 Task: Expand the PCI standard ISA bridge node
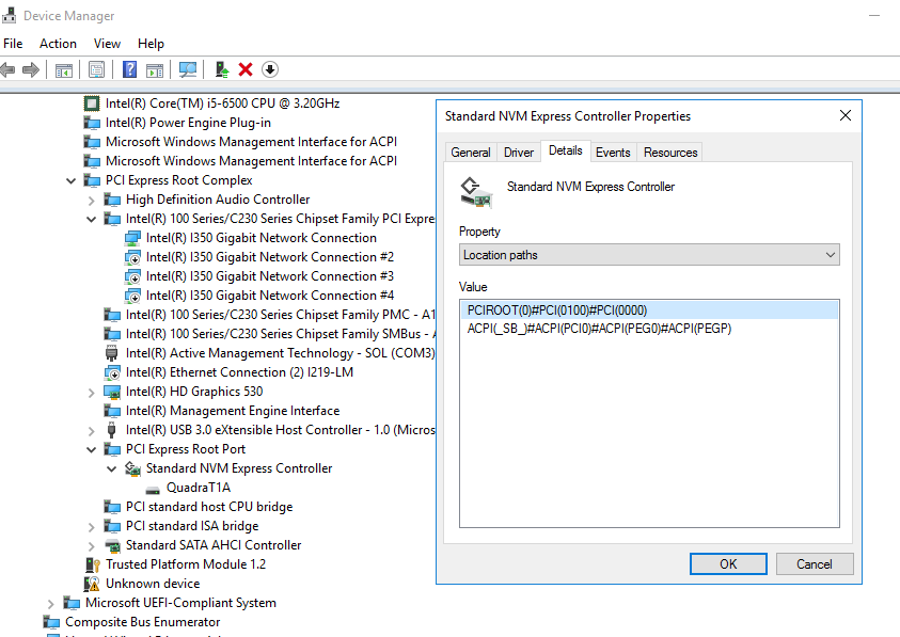pos(91,527)
